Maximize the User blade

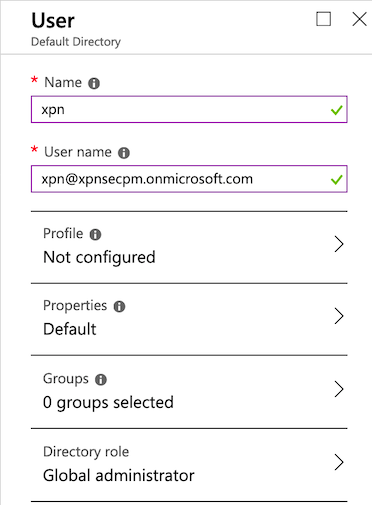point(323,19)
